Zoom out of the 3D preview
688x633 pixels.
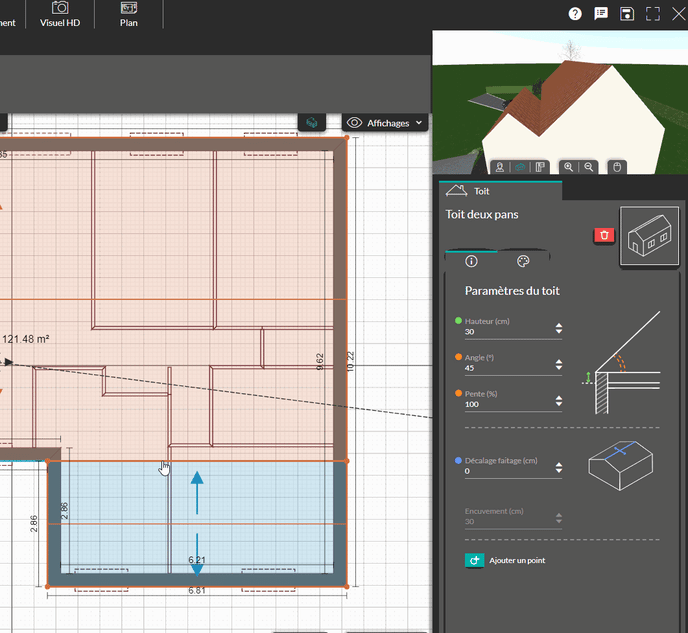coord(589,167)
